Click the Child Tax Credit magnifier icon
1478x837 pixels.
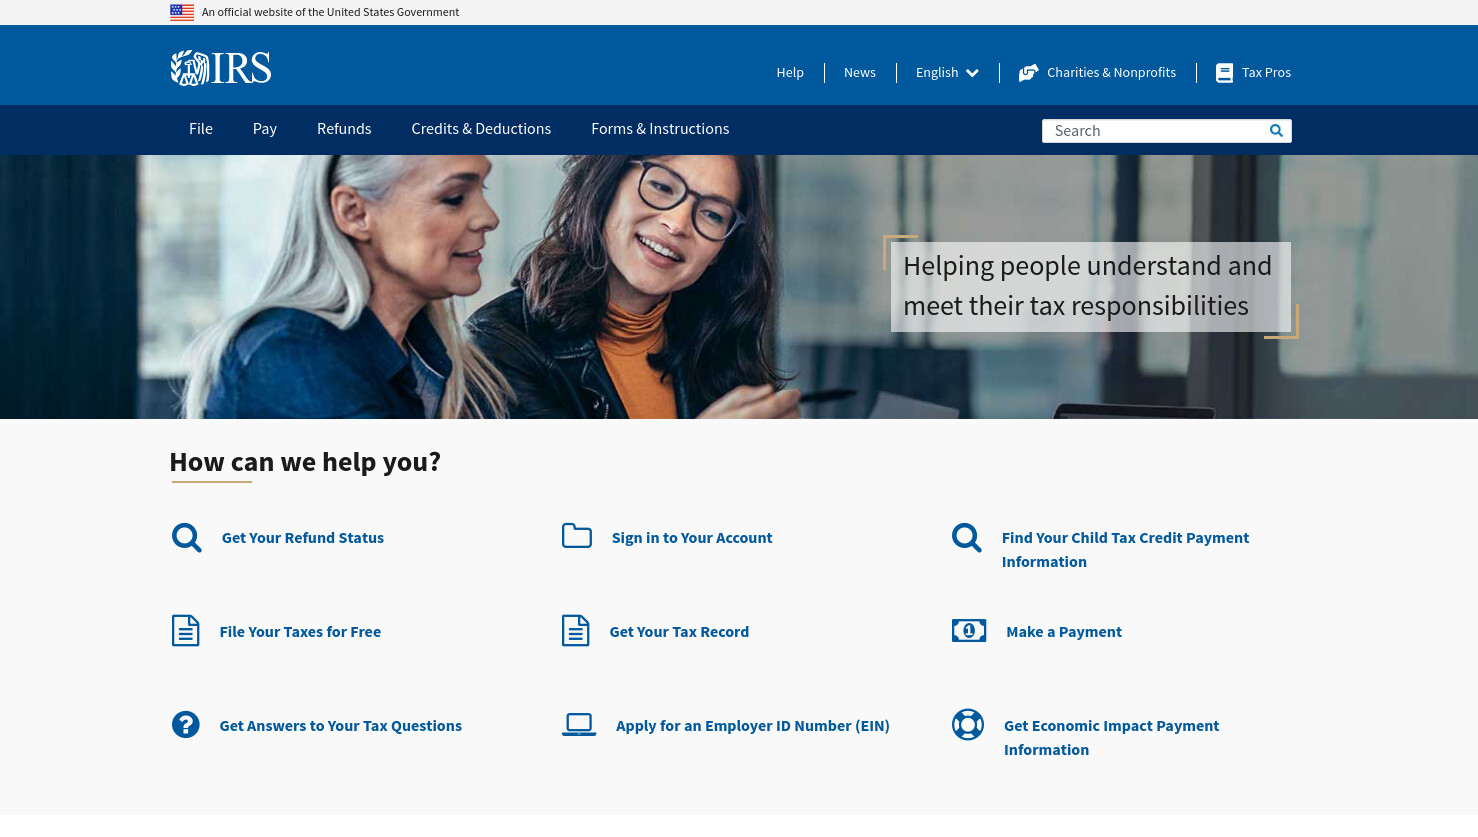967,538
